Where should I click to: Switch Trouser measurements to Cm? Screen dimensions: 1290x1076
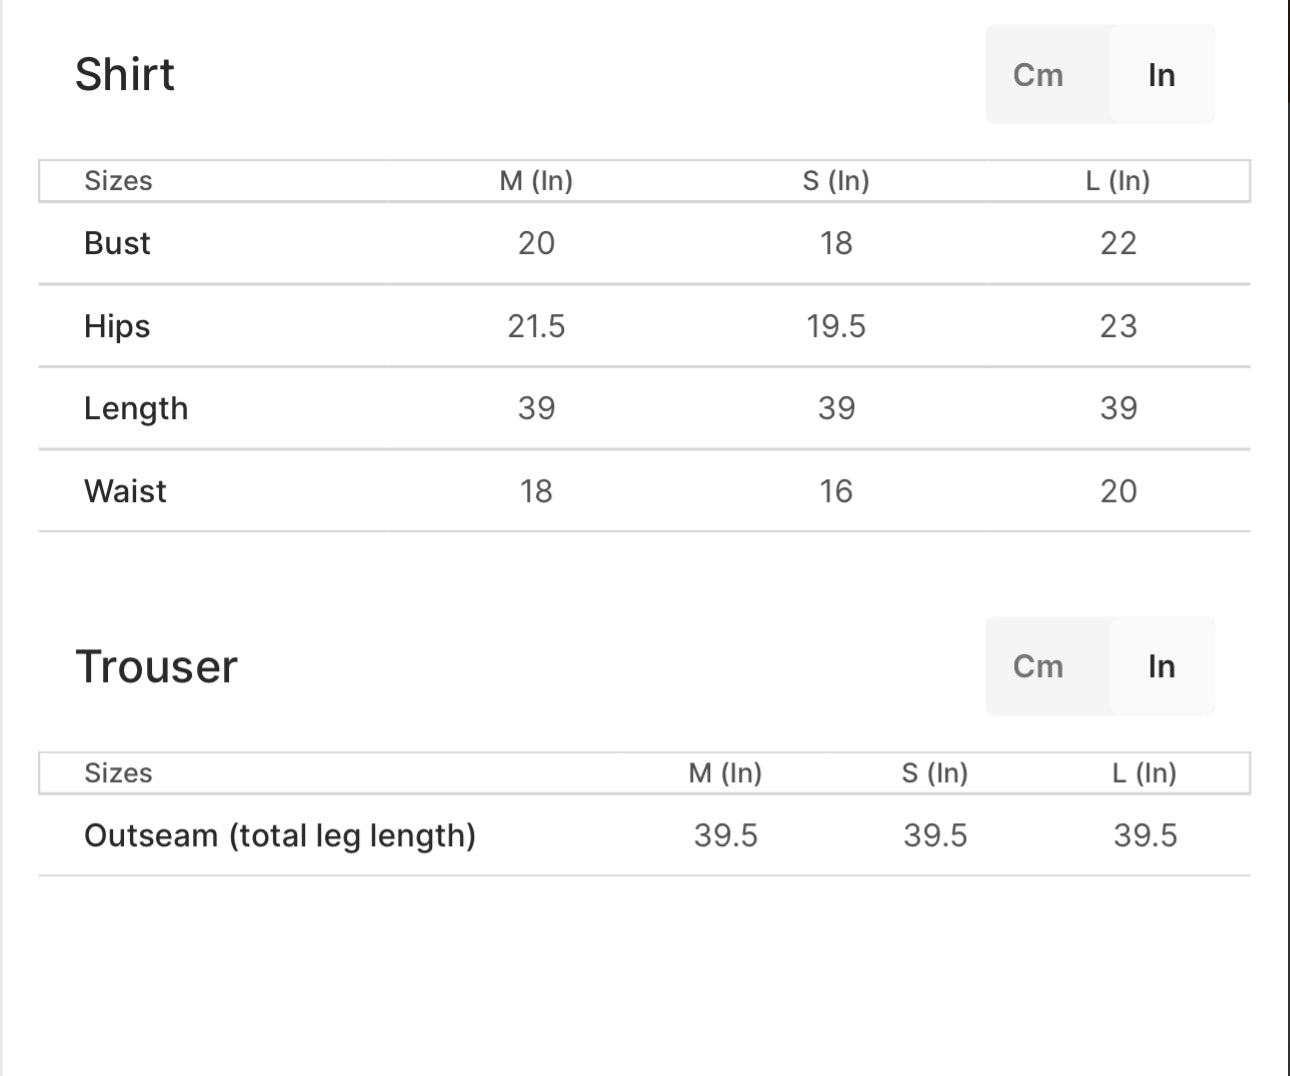pos(1038,667)
